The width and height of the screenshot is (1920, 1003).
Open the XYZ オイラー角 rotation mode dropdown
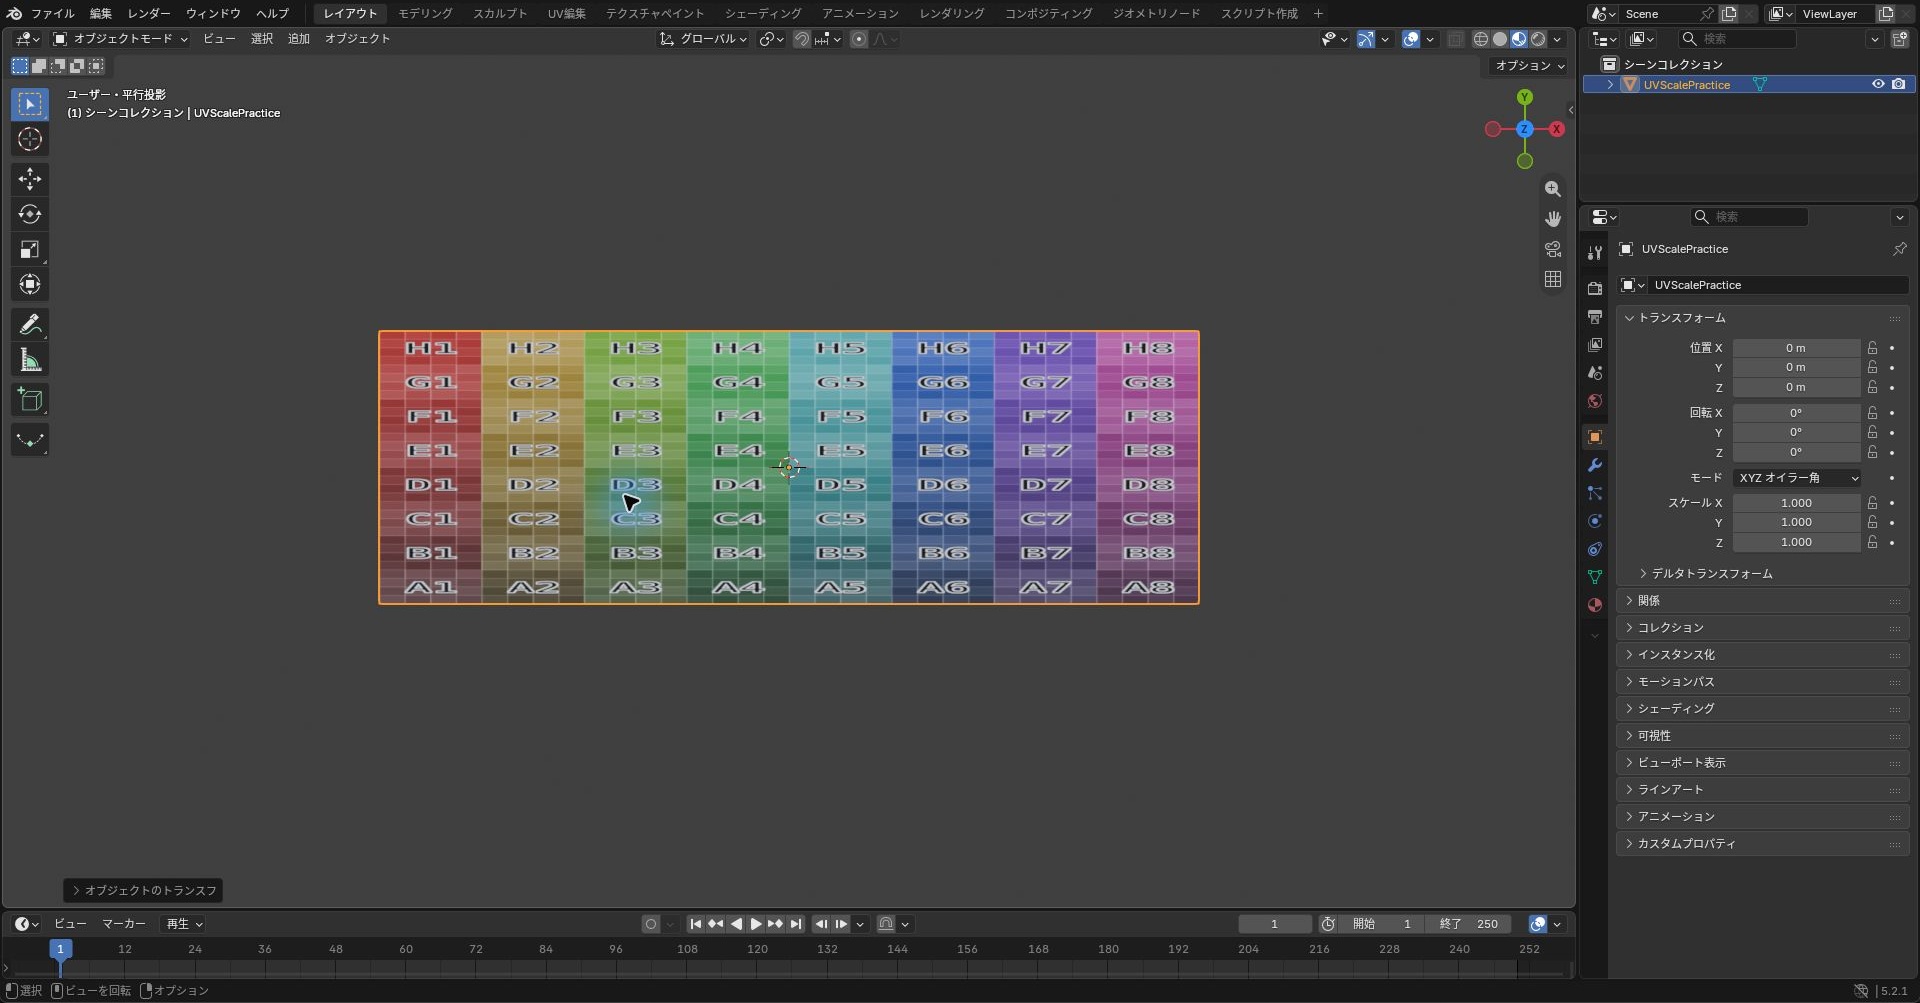tap(1797, 478)
